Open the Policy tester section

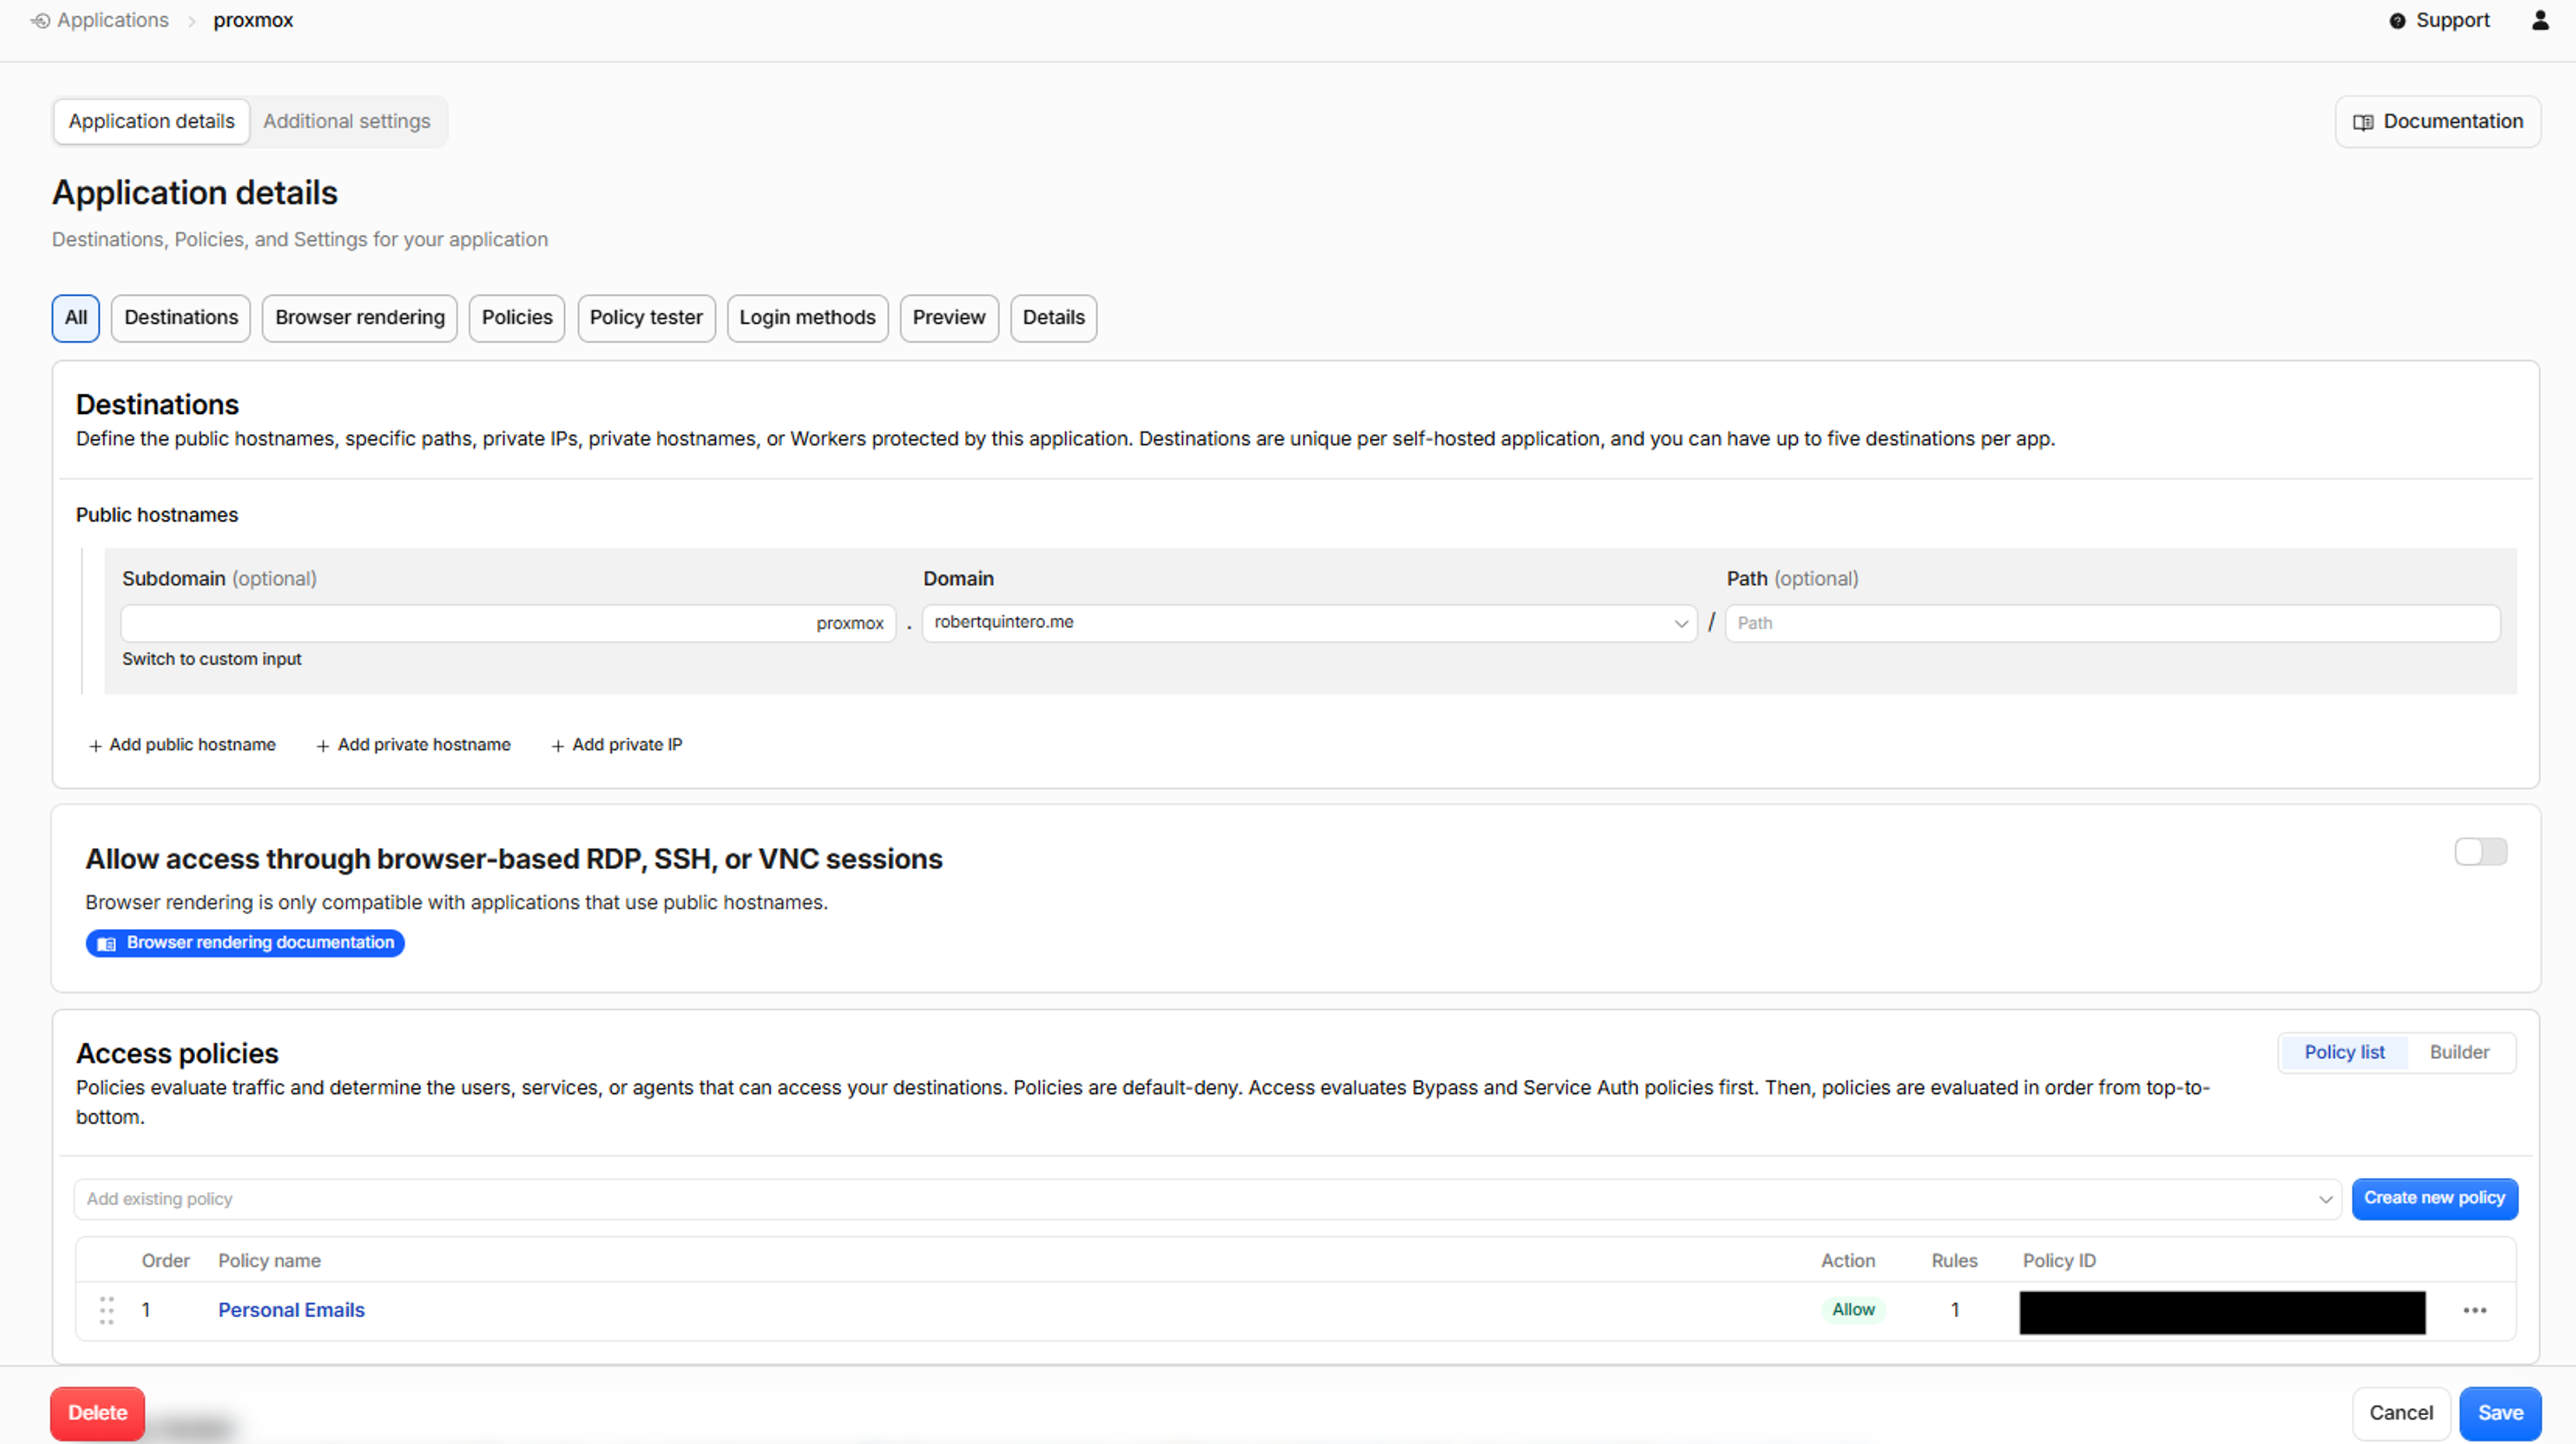click(646, 318)
